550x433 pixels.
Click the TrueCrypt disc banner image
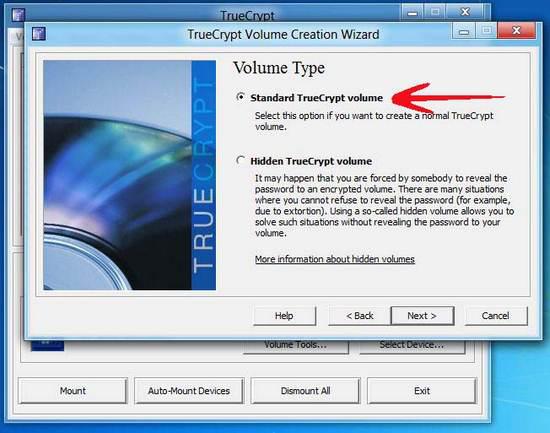click(x=129, y=175)
